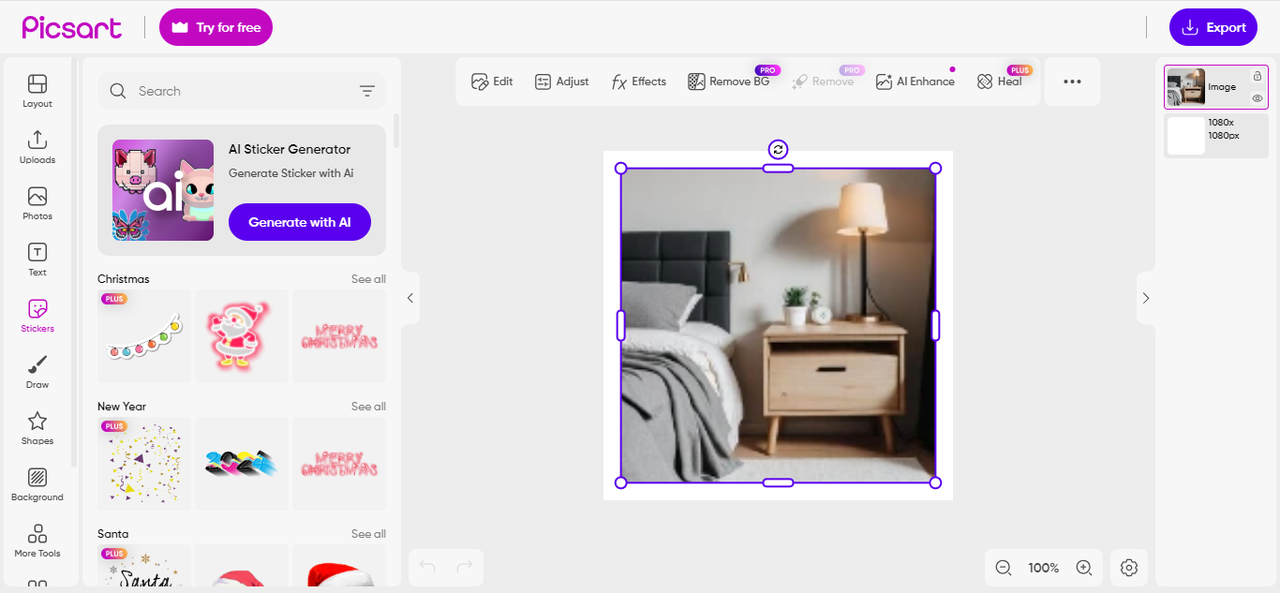
Task: Toggle Image layer visibility eye
Action: 1257,98
